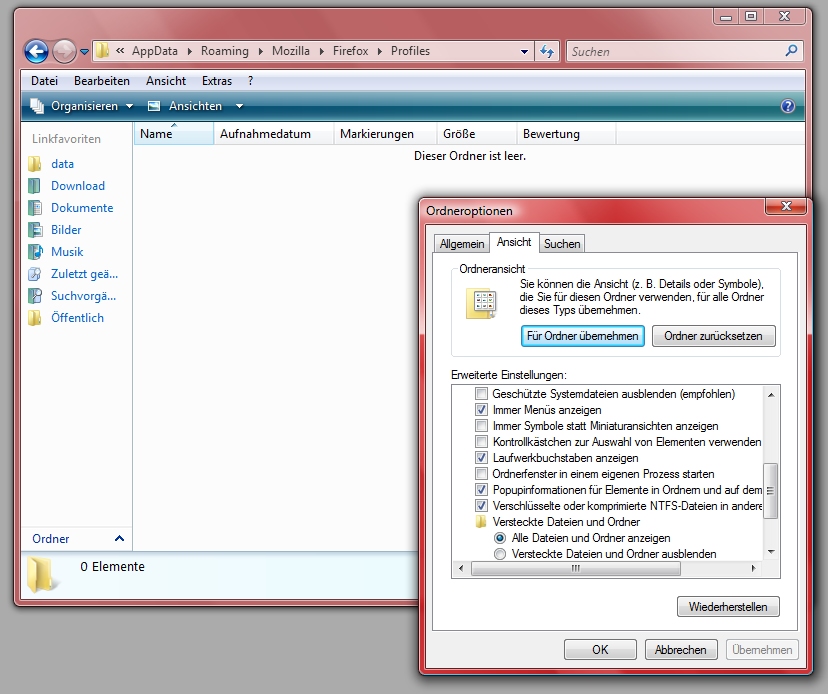Close the Ordneroptionen dialog
Image resolution: width=828 pixels, height=694 pixels.
click(x=786, y=206)
